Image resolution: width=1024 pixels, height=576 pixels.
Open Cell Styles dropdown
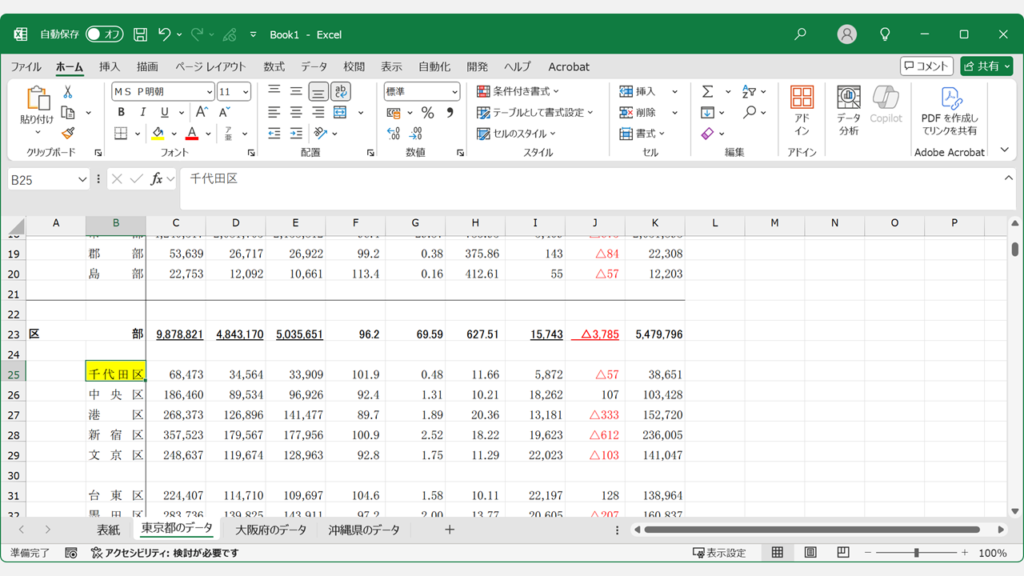(516, 133)
